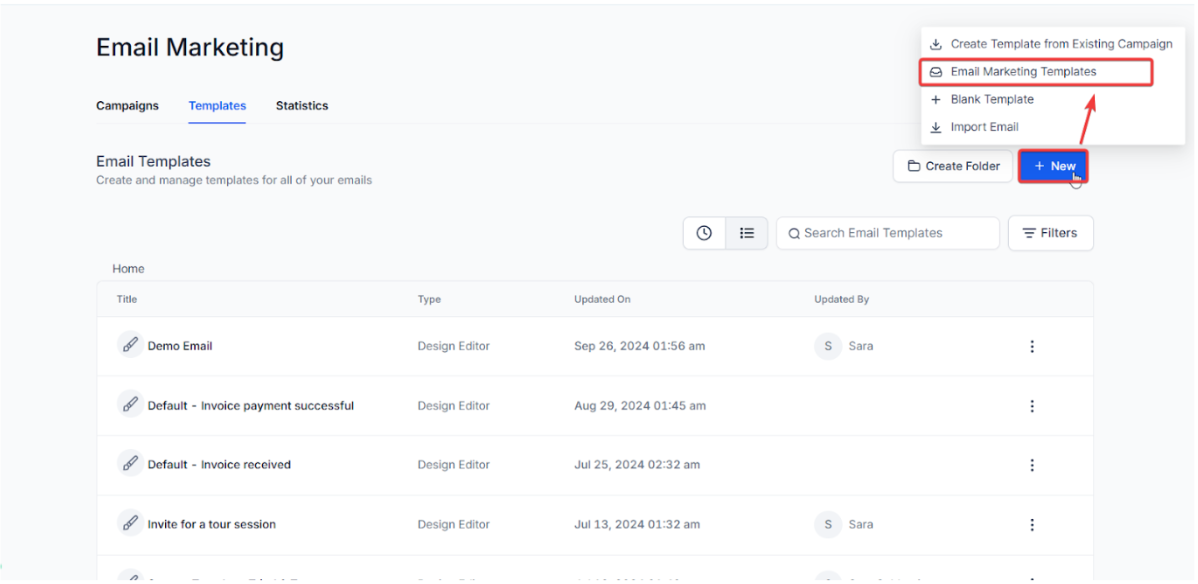The height and width of the screenshot is (584, 1198).
Task: Open three-dot menu for Invoice received row
Action: pyautogui.click(x=1032, y=465)
